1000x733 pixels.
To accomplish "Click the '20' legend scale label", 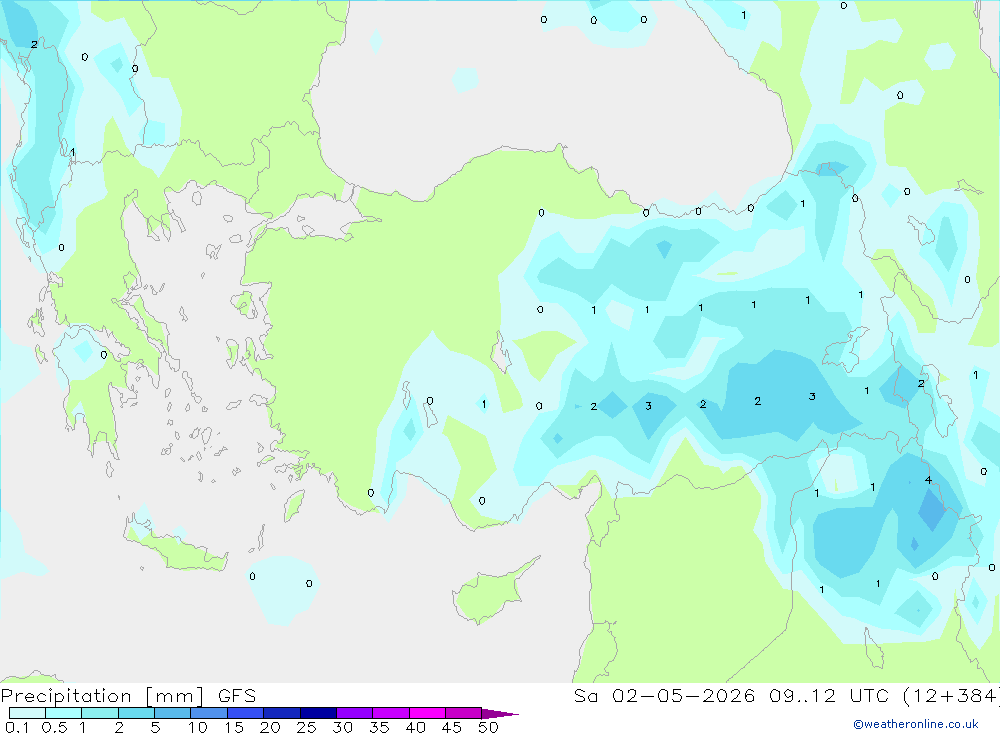I will 270,727.
